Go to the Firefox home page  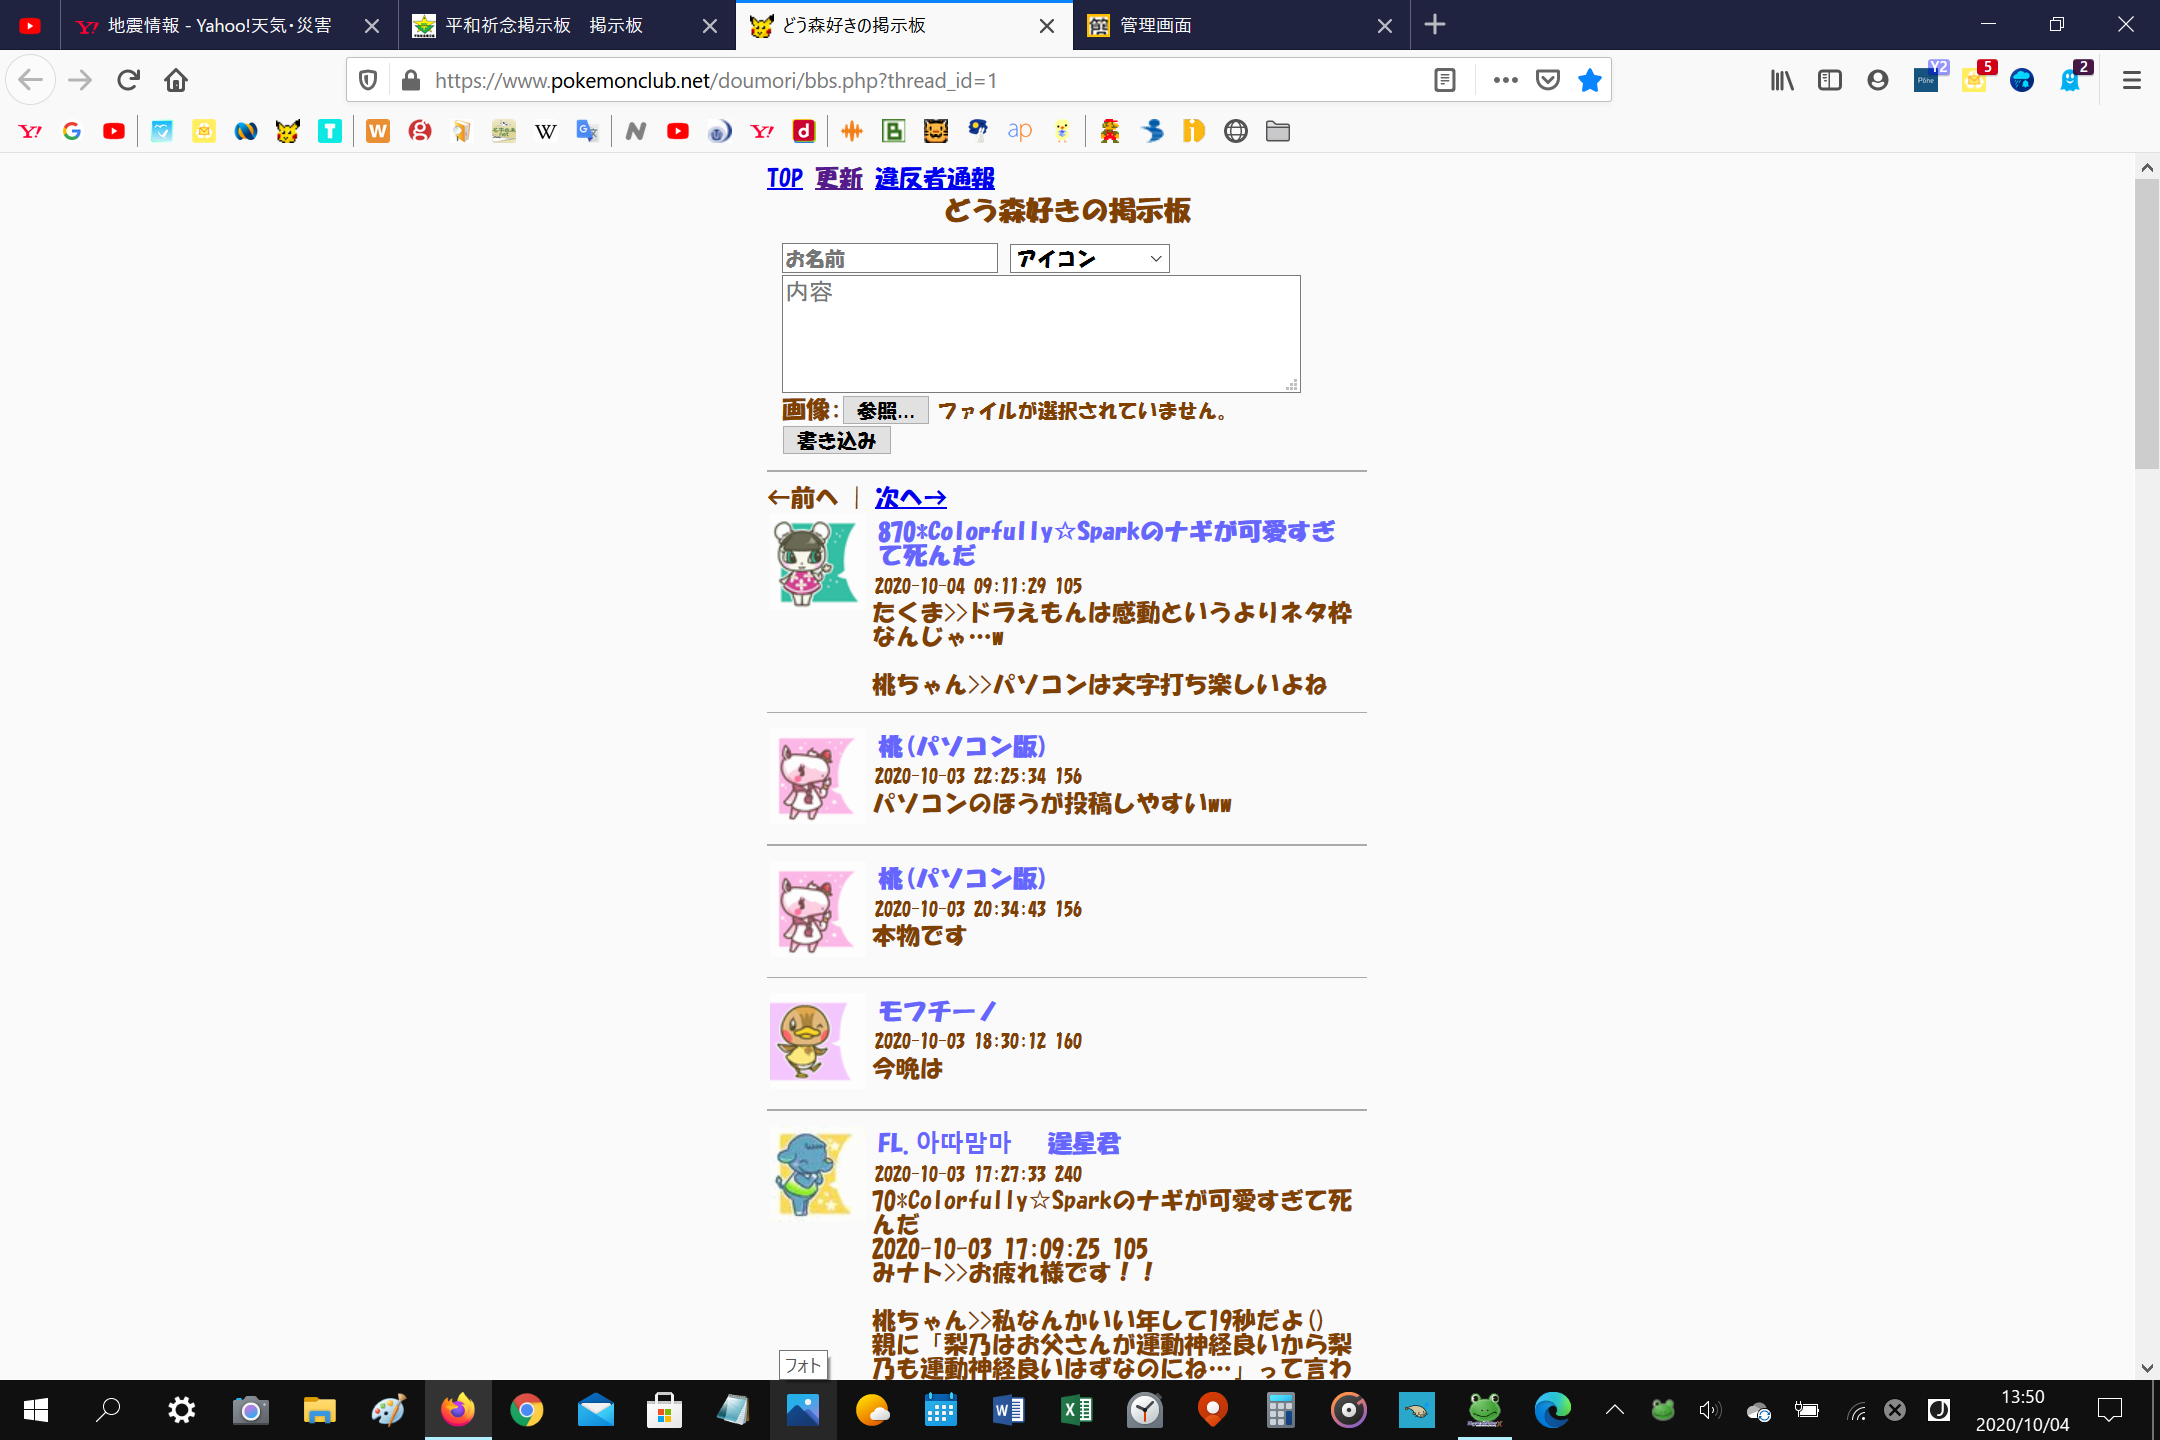click(x=176, y=80)
